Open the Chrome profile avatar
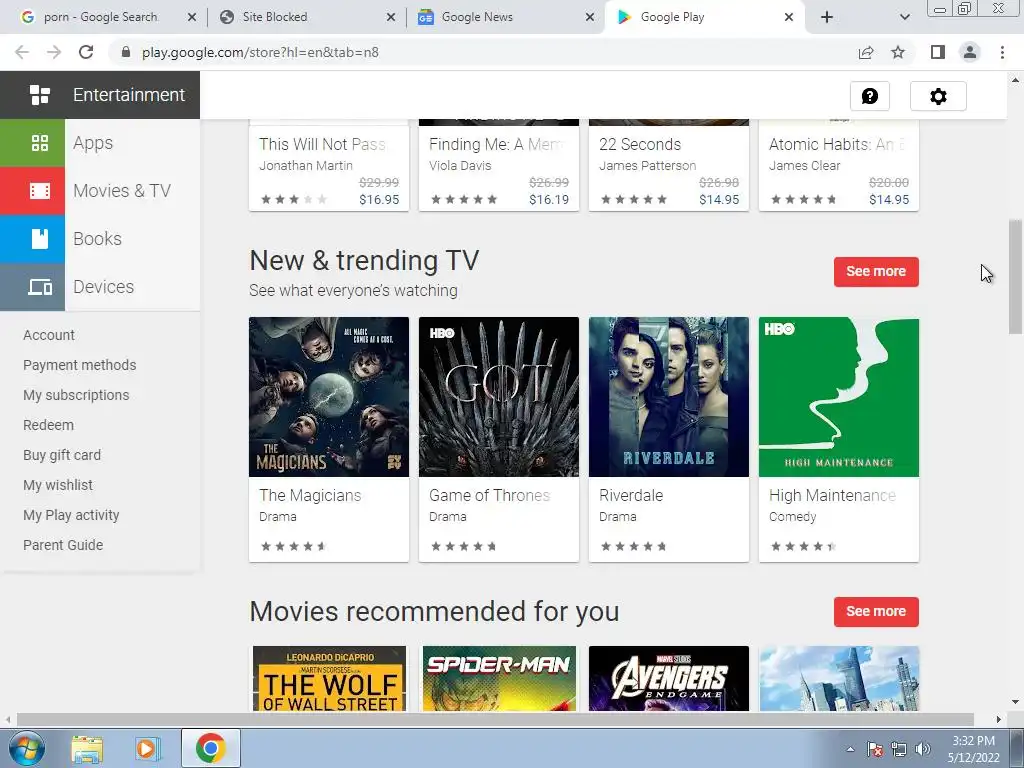Viewport: 1024px width, 768px height. [970, 52]
